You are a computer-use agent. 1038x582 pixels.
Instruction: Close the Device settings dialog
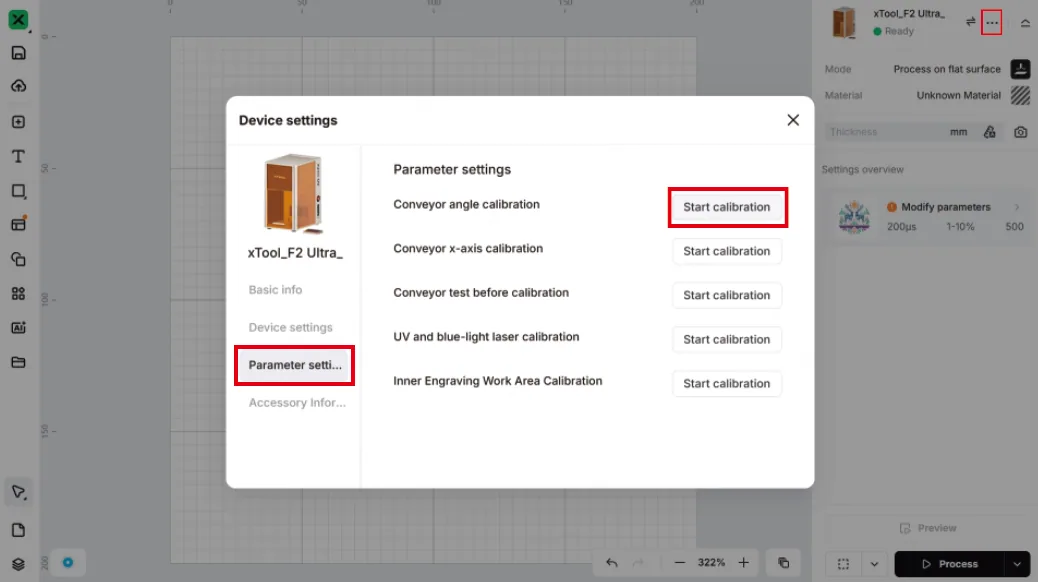(793, 120)
